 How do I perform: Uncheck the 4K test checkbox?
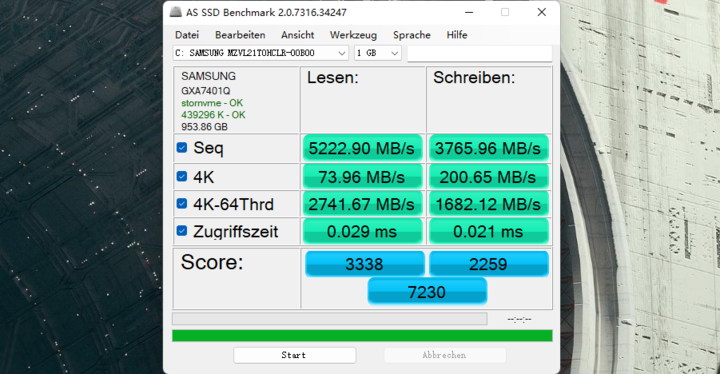[x=182, y=176]
